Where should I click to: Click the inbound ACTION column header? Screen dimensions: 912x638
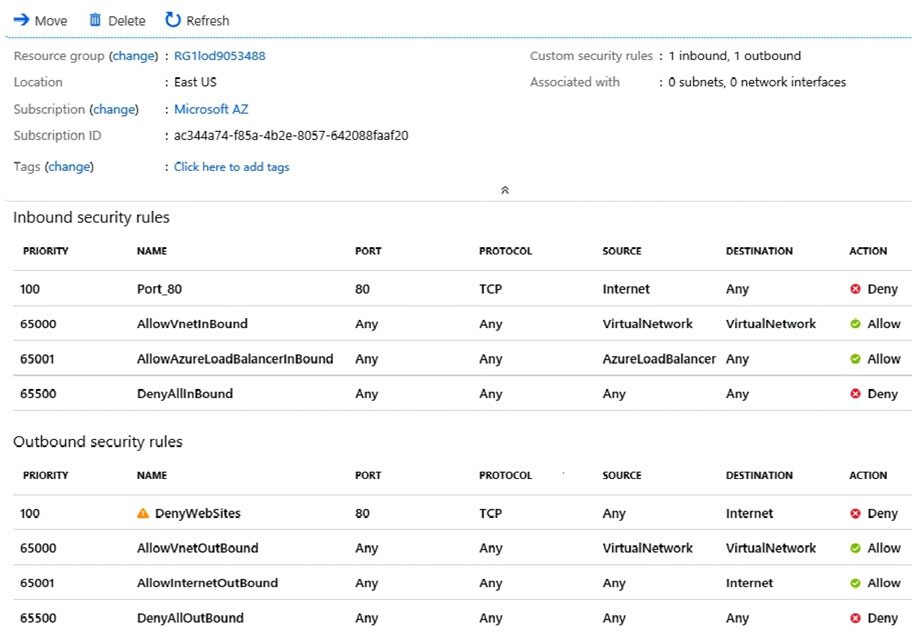point(868,251)
